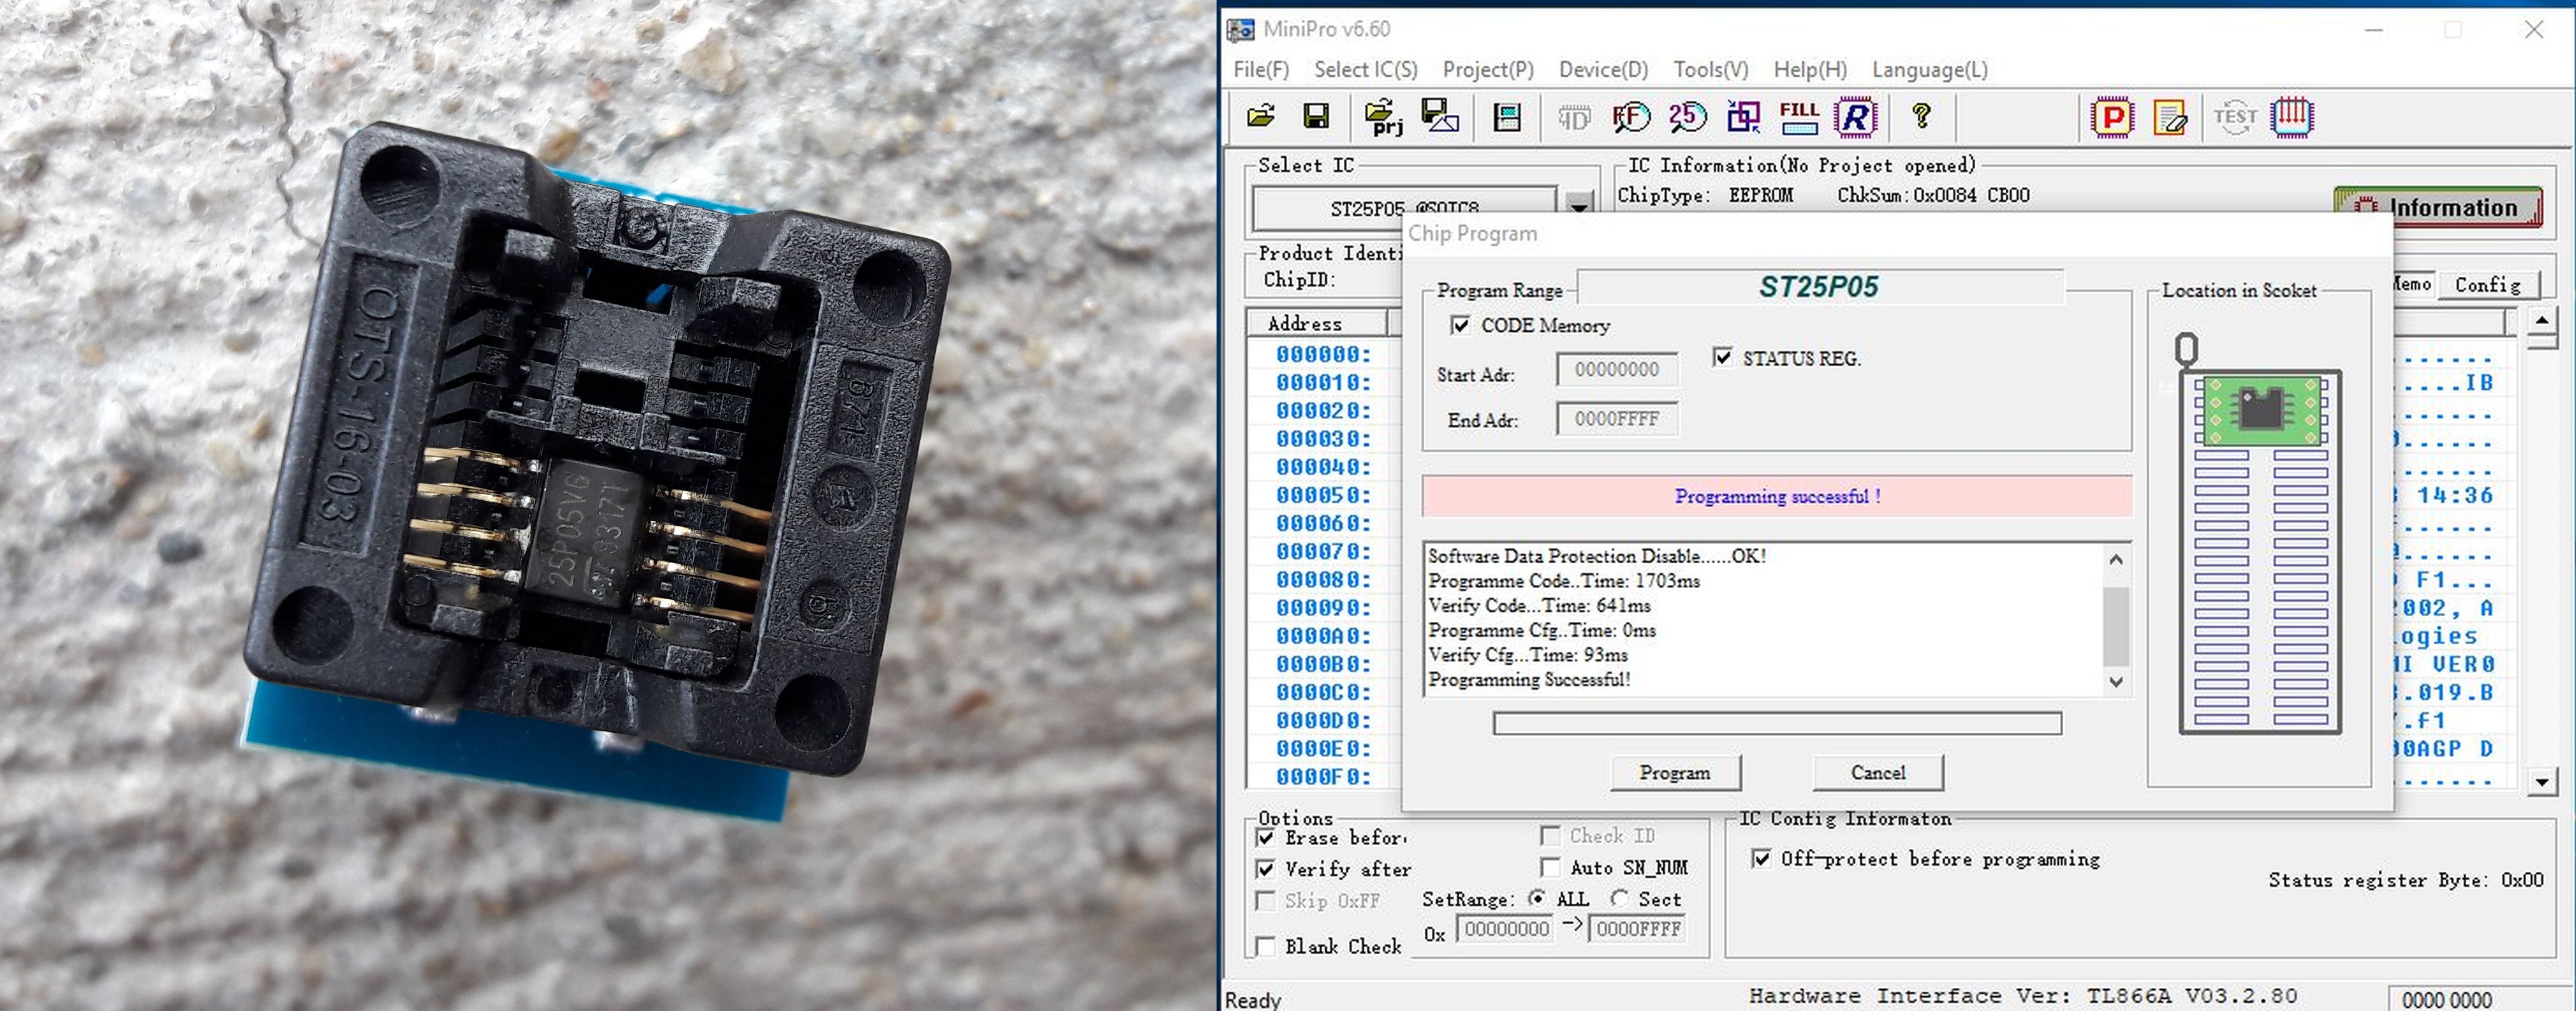The width and height of the screenshot is (2576, 1011).
Task: Click the save floppy disk icon
Action: pyautogui.click(x=1316, y=117)
